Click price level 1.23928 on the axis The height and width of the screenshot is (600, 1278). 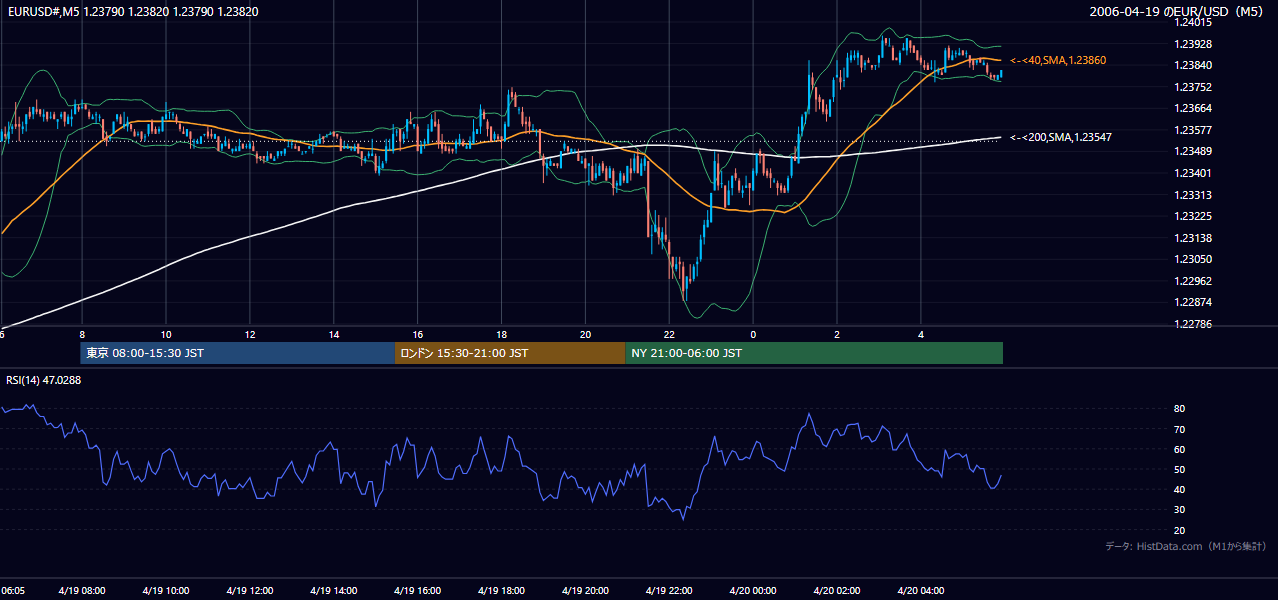click(x=1195, y=44)
